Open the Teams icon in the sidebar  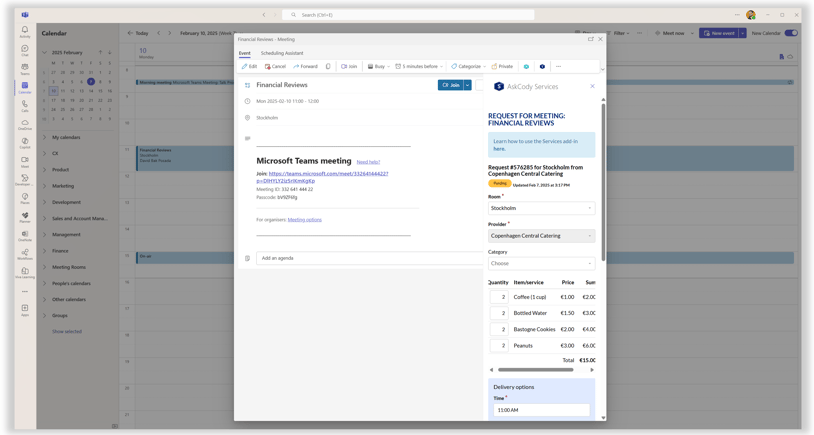24,69
